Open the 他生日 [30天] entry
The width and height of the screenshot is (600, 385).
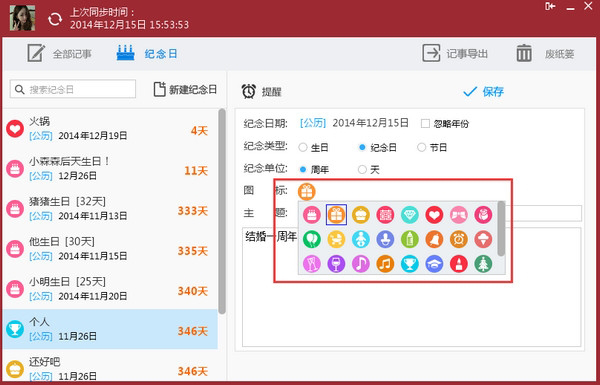[110, 249]
